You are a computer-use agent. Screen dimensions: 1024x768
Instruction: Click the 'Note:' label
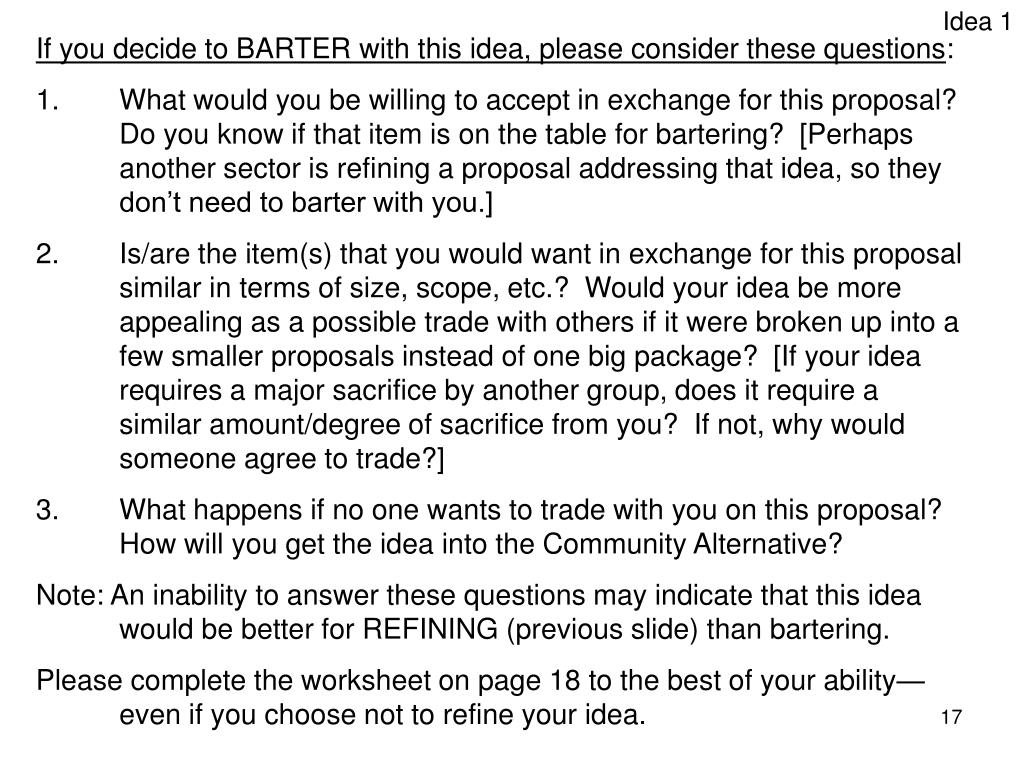tap(70, 595)
